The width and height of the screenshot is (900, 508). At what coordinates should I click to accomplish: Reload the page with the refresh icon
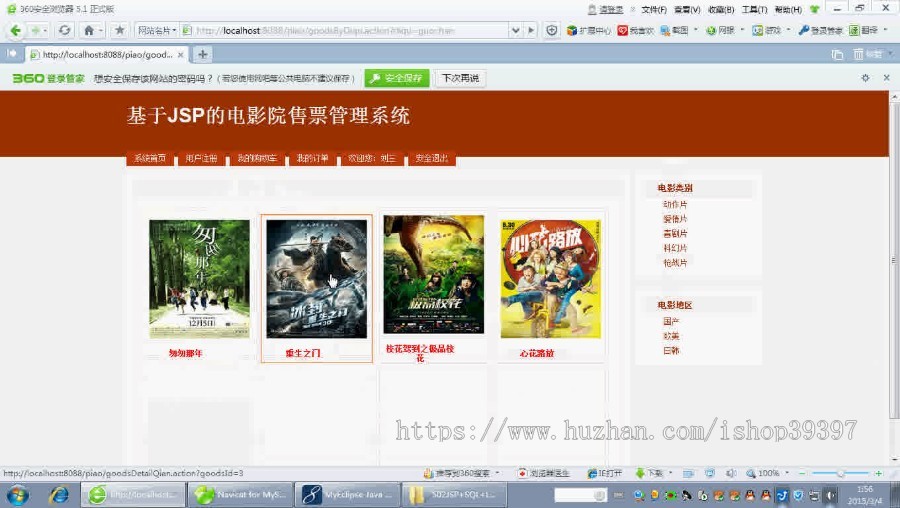[x=65, y=30]
